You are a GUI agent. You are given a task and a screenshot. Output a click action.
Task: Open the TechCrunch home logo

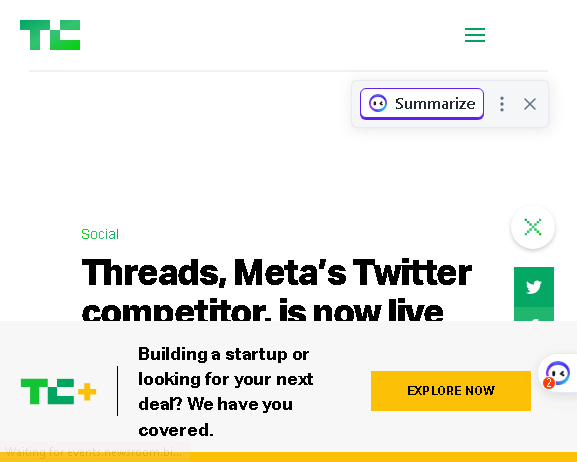50,35
